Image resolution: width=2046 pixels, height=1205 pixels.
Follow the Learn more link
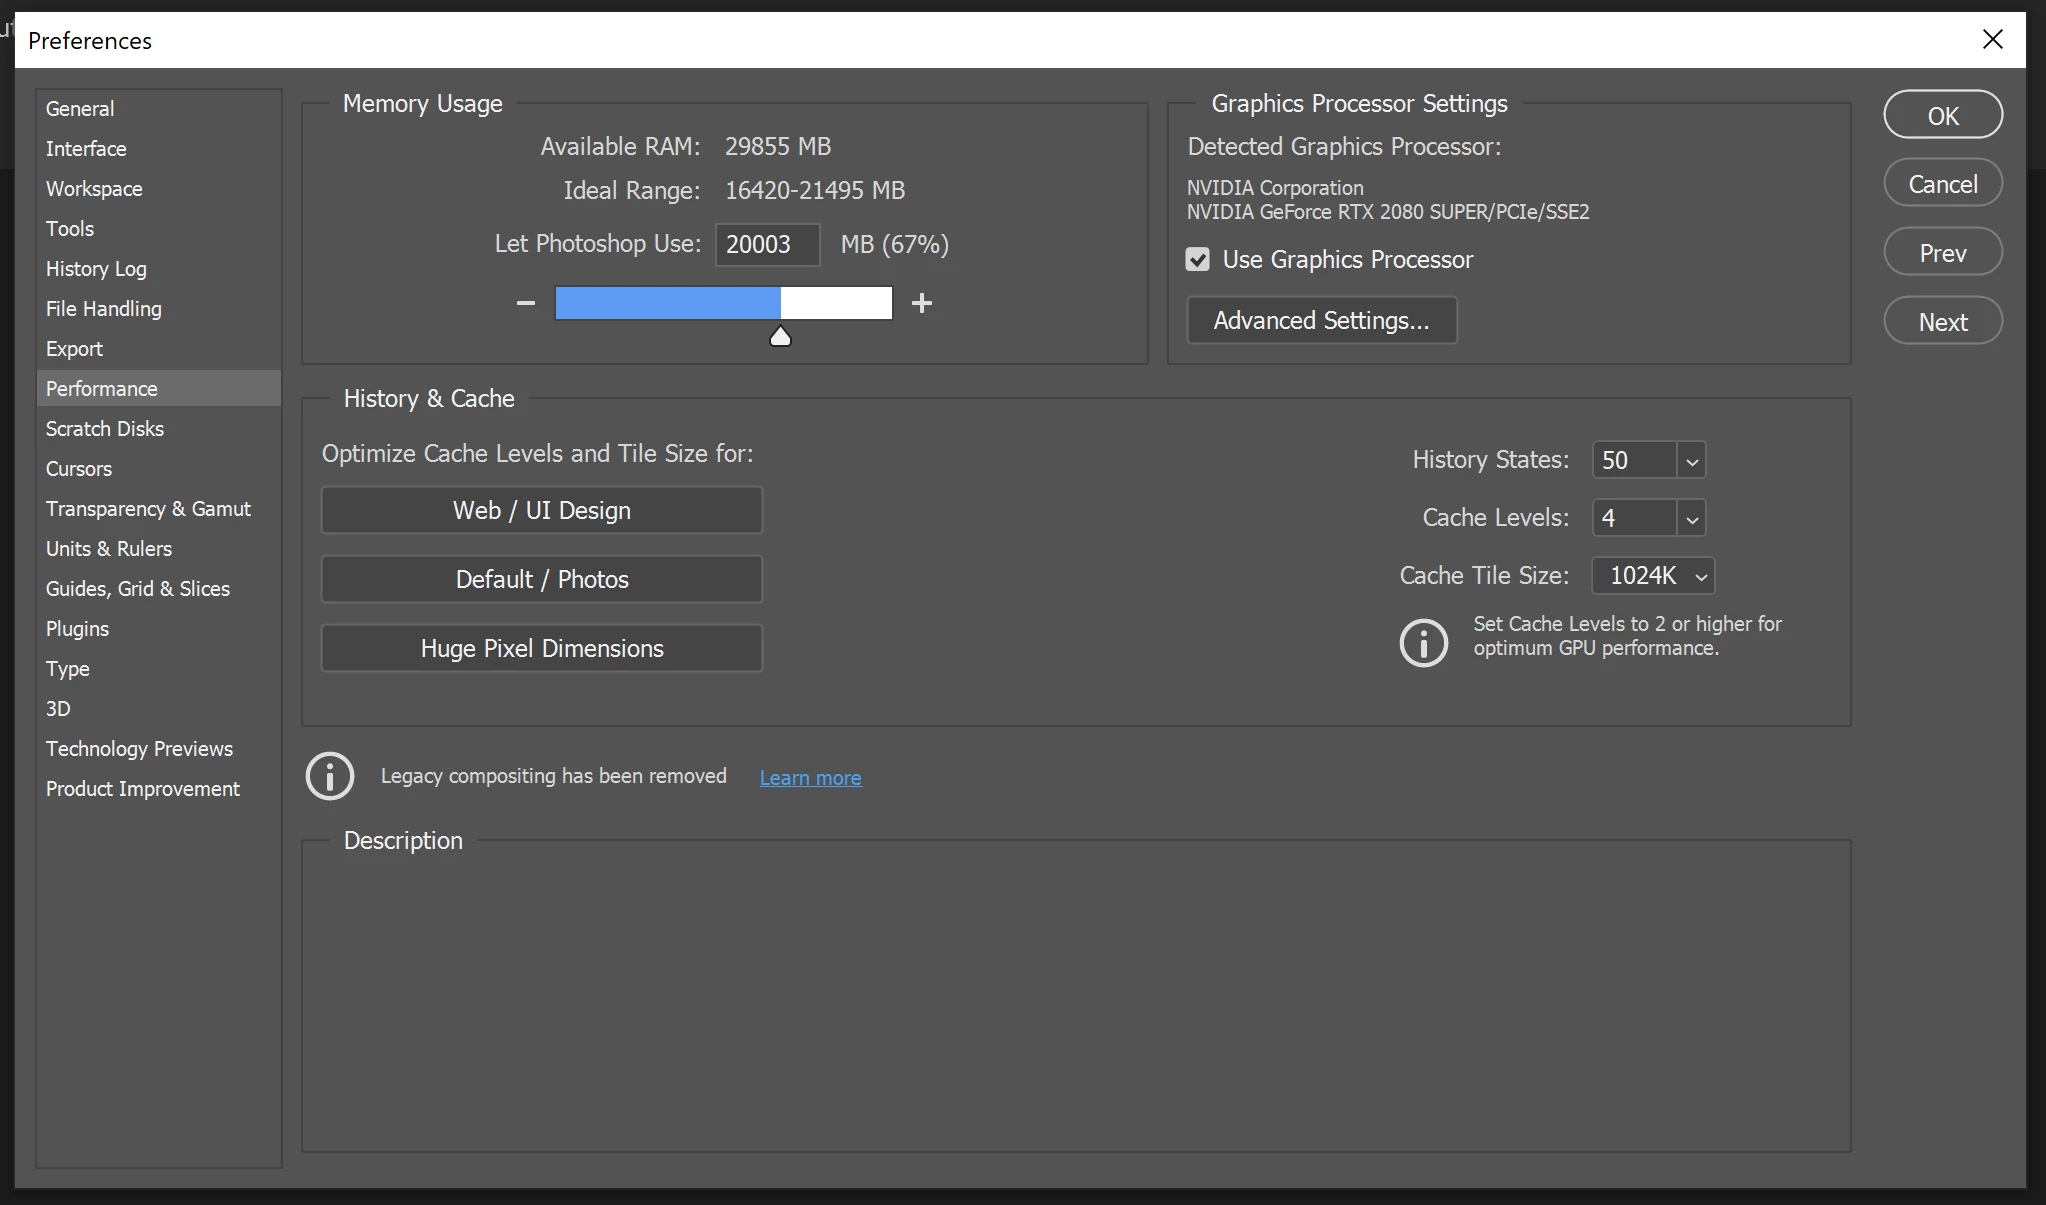click(x=810, y=778)
